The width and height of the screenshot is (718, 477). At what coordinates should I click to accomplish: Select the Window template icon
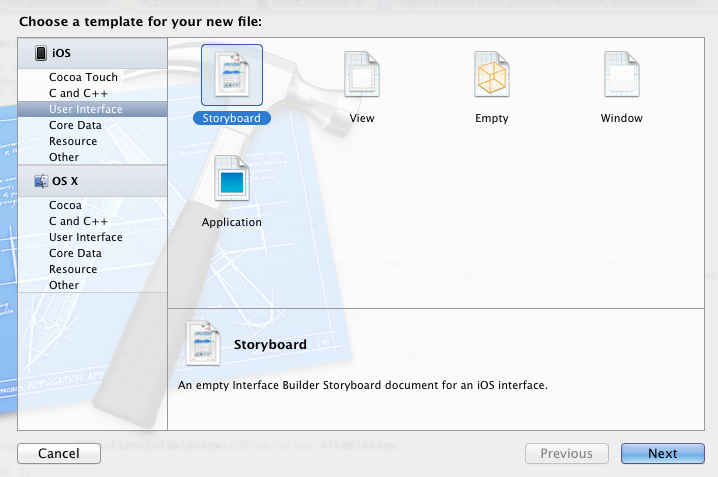(621, 74)
